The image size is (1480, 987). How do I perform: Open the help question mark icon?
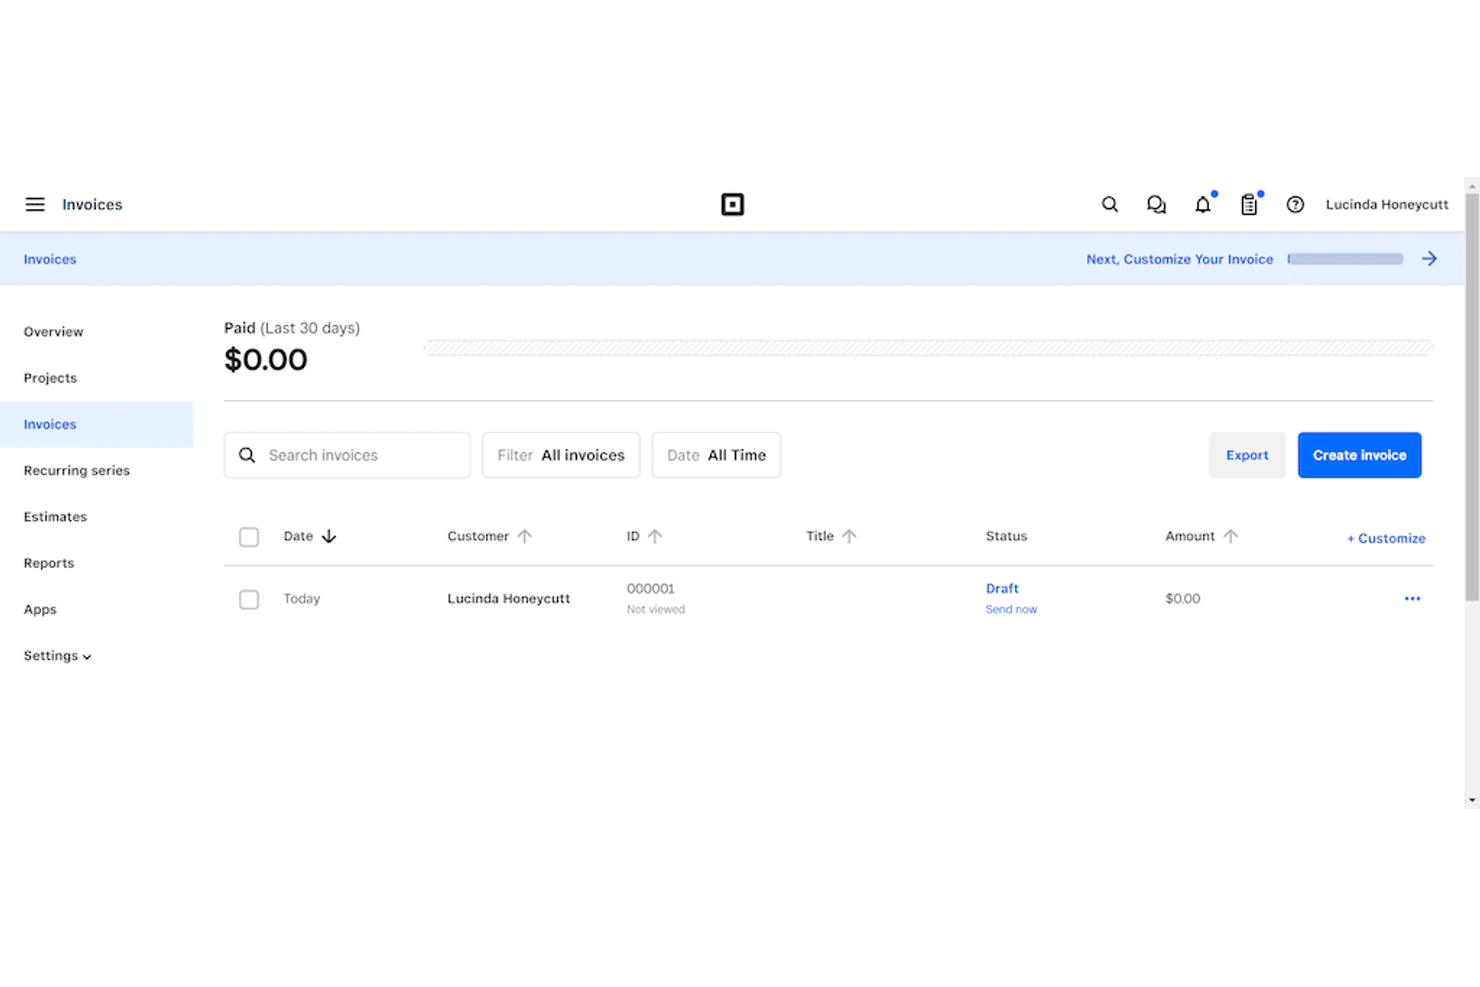(x=1295, y=204)
